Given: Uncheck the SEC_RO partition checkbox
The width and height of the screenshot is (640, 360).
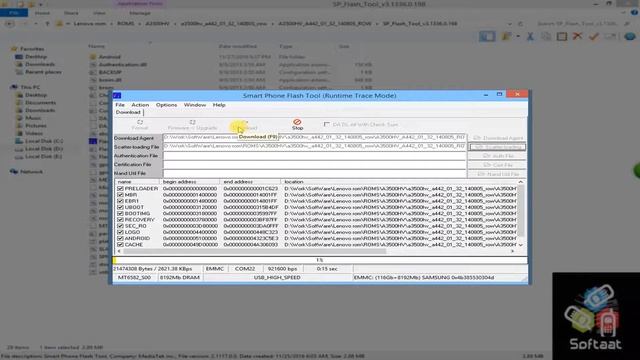Looking at the screenshot, I should pyautogui.click(x=120, y=226).
